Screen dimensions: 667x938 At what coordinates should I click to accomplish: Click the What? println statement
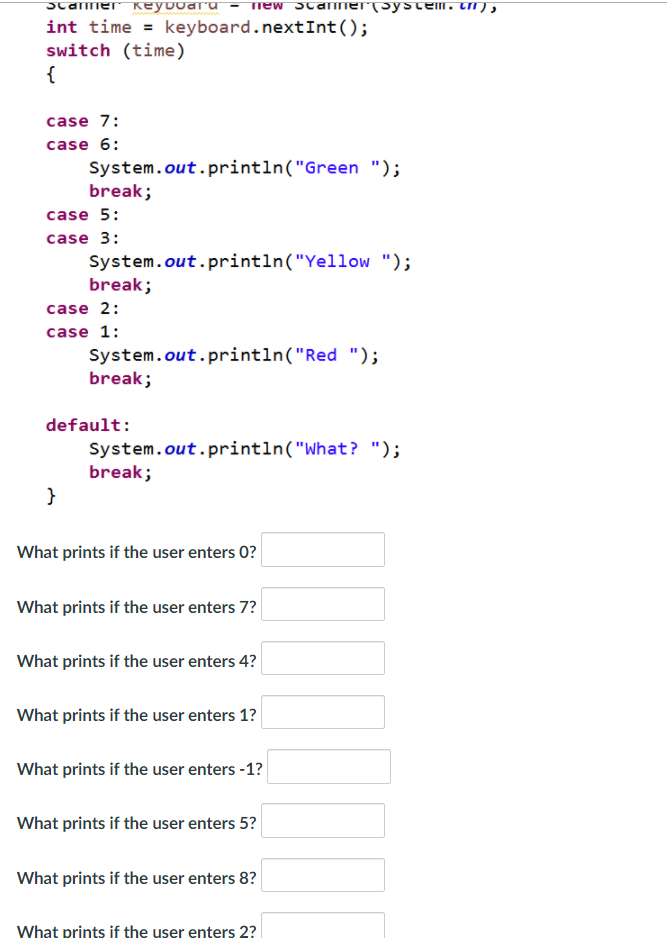tap(245, 448)
